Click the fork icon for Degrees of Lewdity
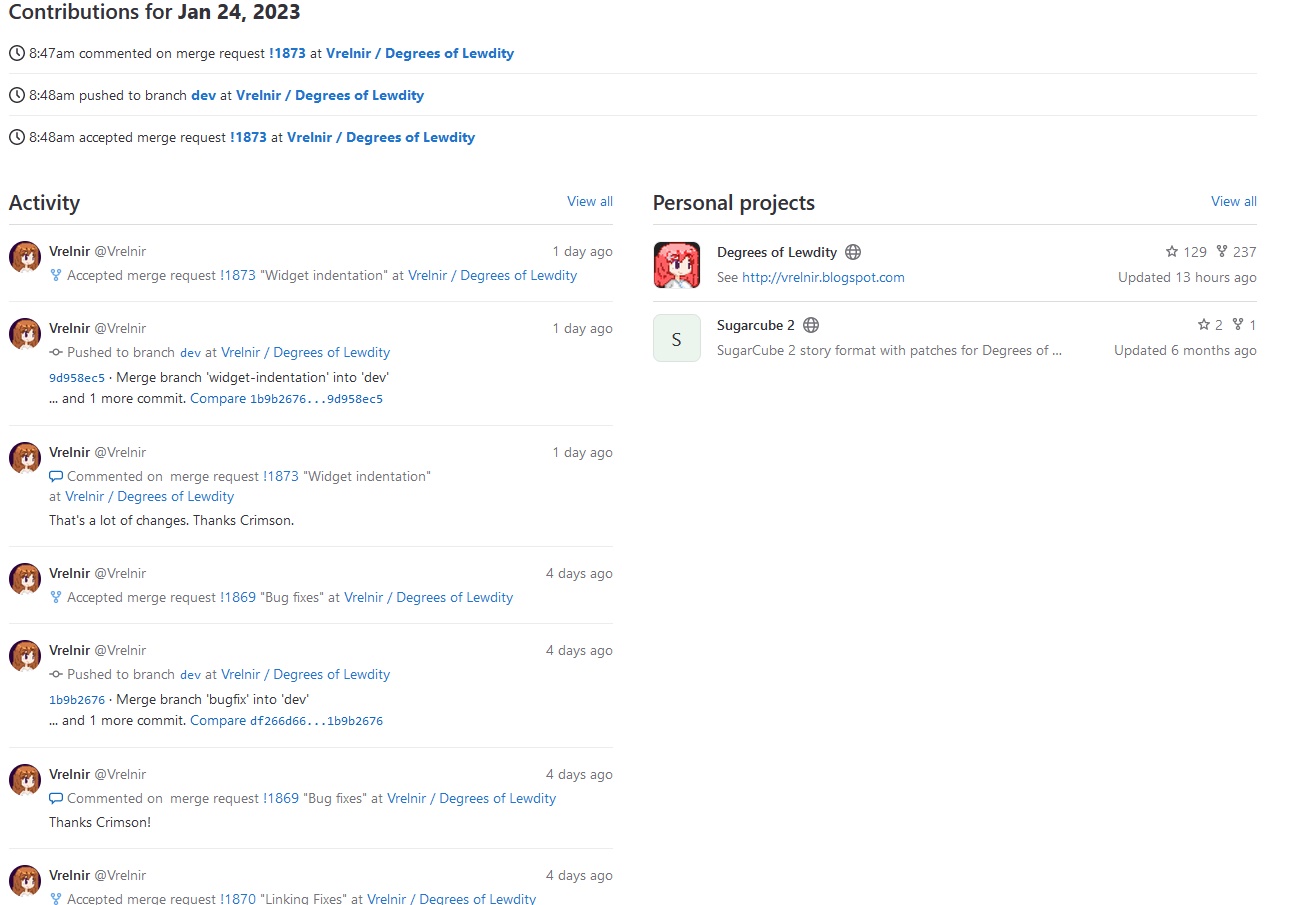1314x905 pixels. [1221, 252]
